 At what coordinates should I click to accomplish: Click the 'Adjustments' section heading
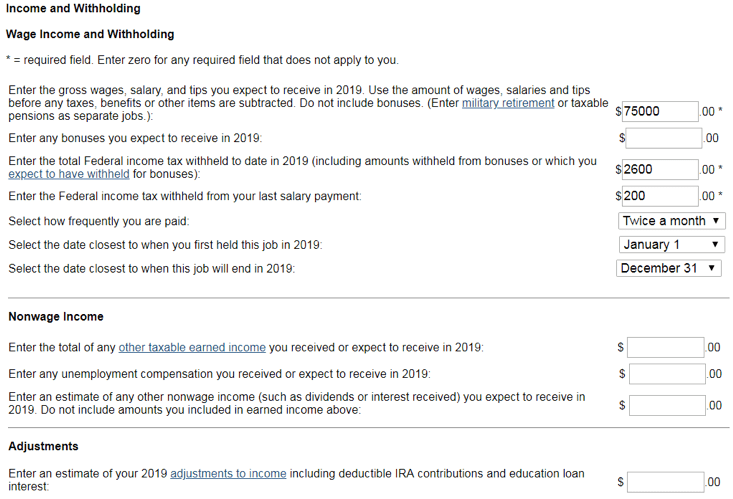pos(43,446)
